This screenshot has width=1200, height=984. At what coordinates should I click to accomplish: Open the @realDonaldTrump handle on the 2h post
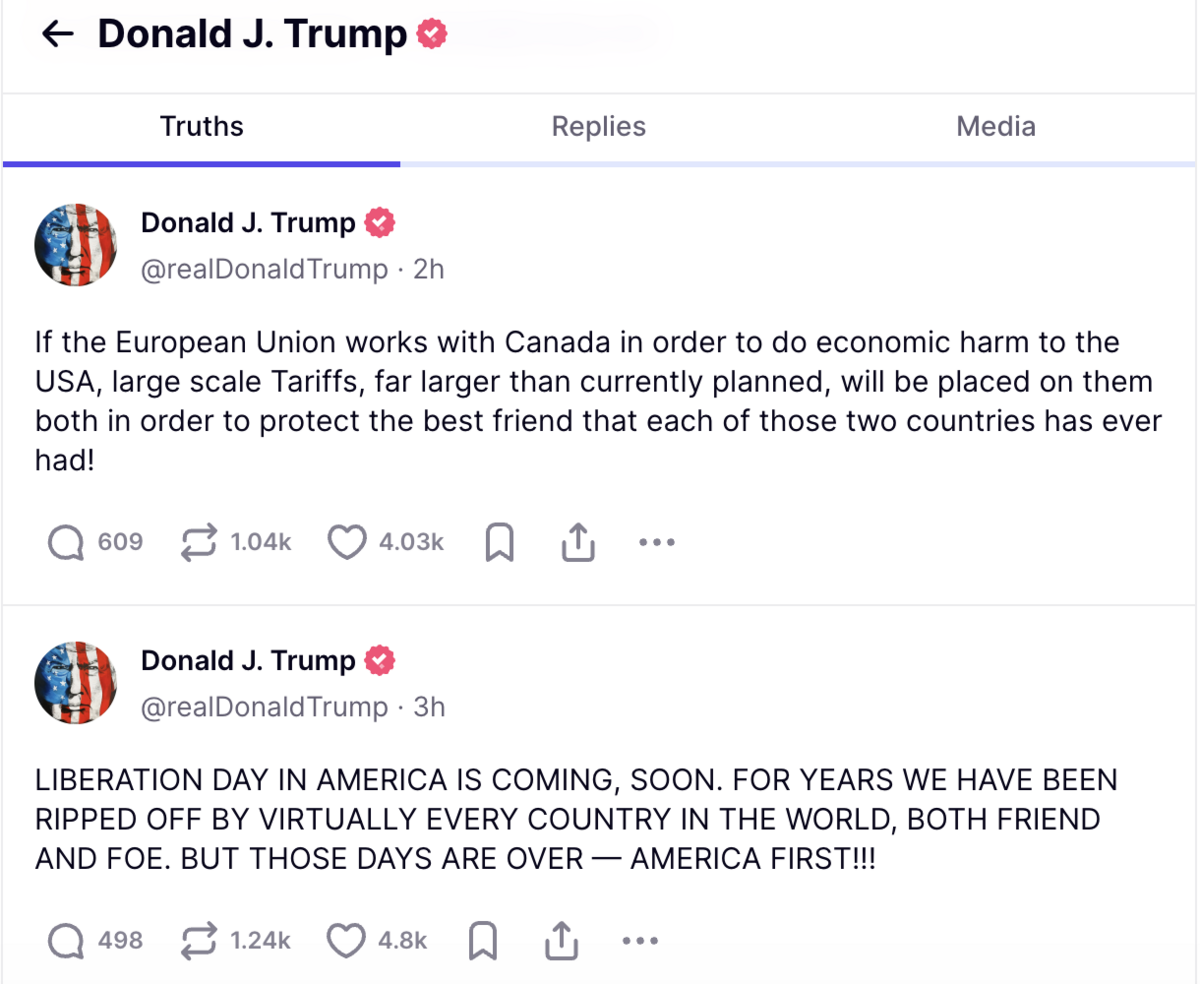[x=264, y=269]
